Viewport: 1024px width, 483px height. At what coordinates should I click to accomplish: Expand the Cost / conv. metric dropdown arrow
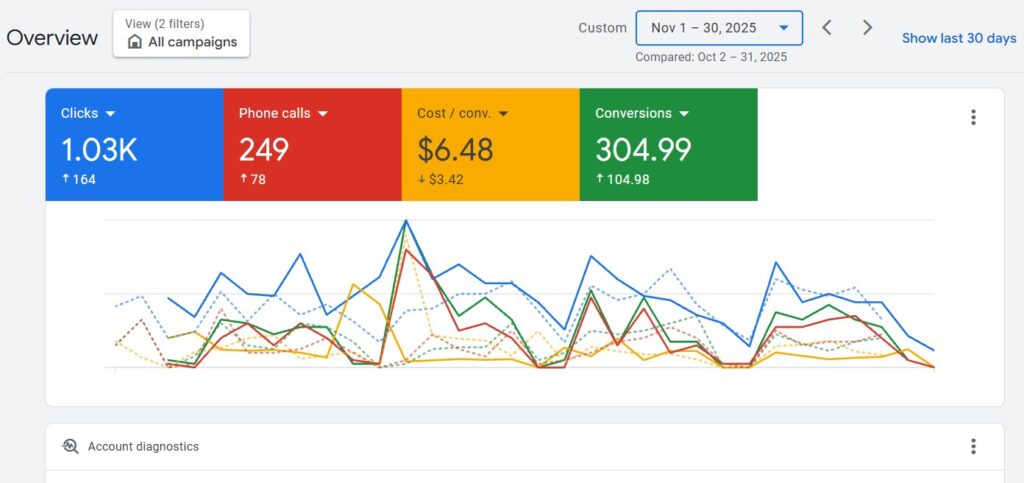point(503,114)
